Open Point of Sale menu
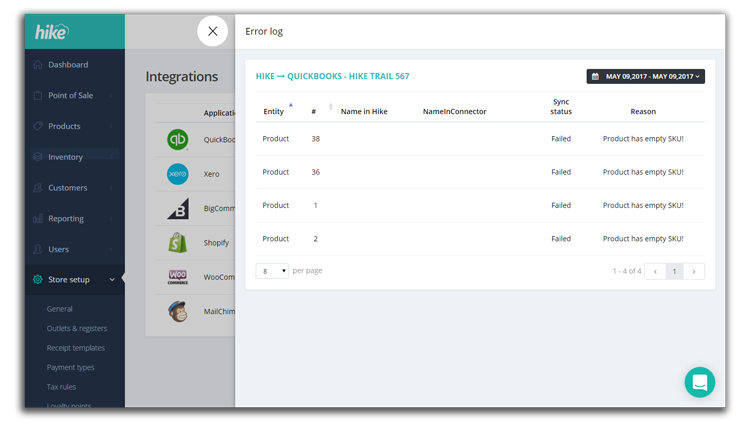 click(70, 95)
